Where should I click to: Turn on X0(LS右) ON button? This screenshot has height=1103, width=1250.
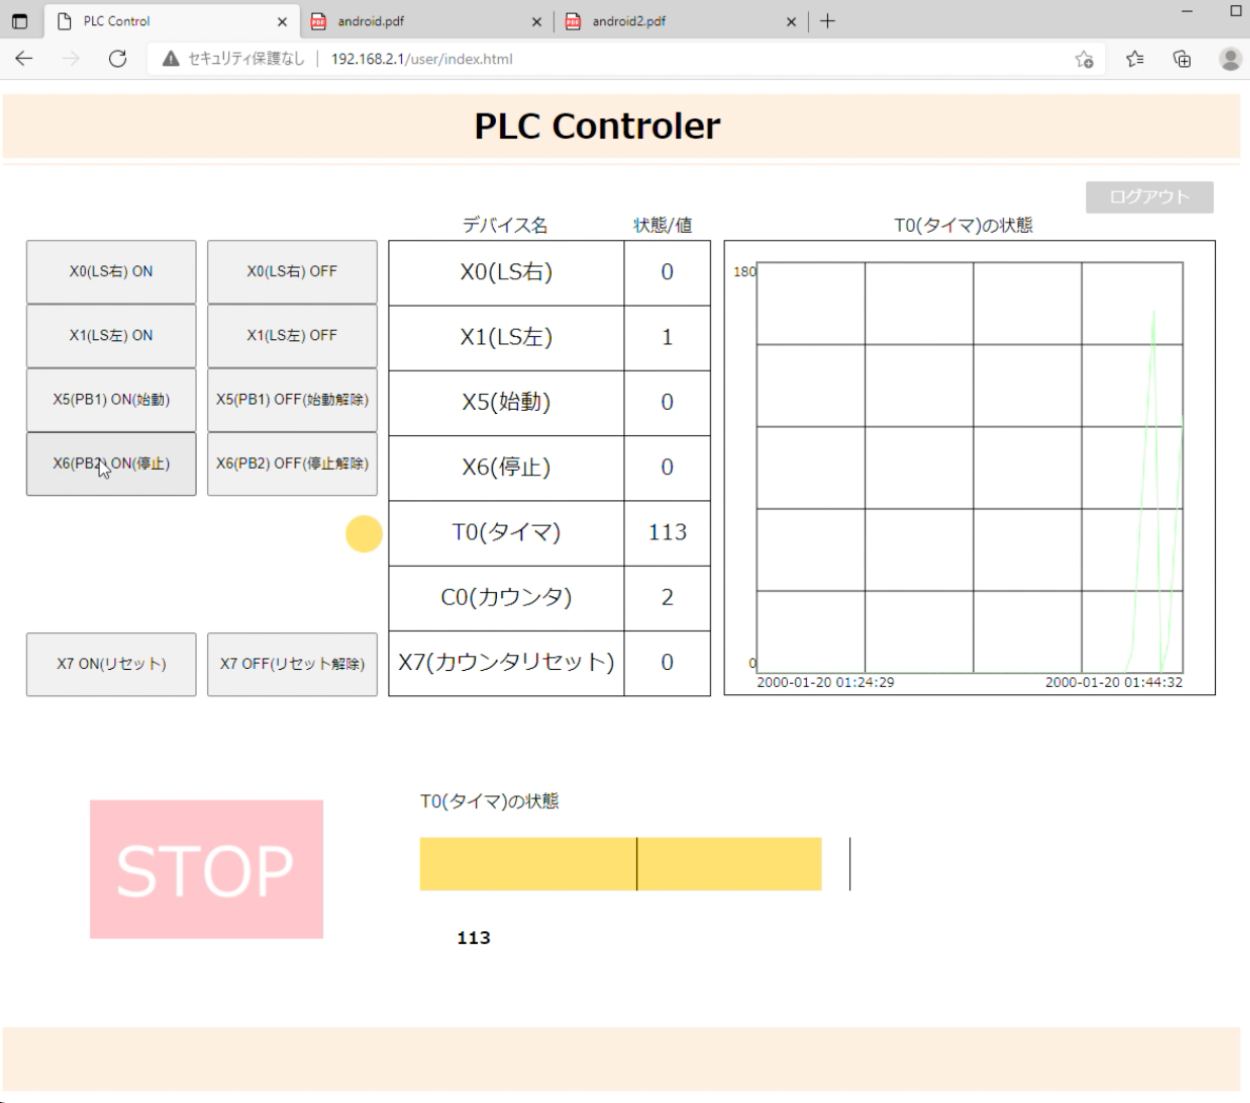[x=111, y=272]
